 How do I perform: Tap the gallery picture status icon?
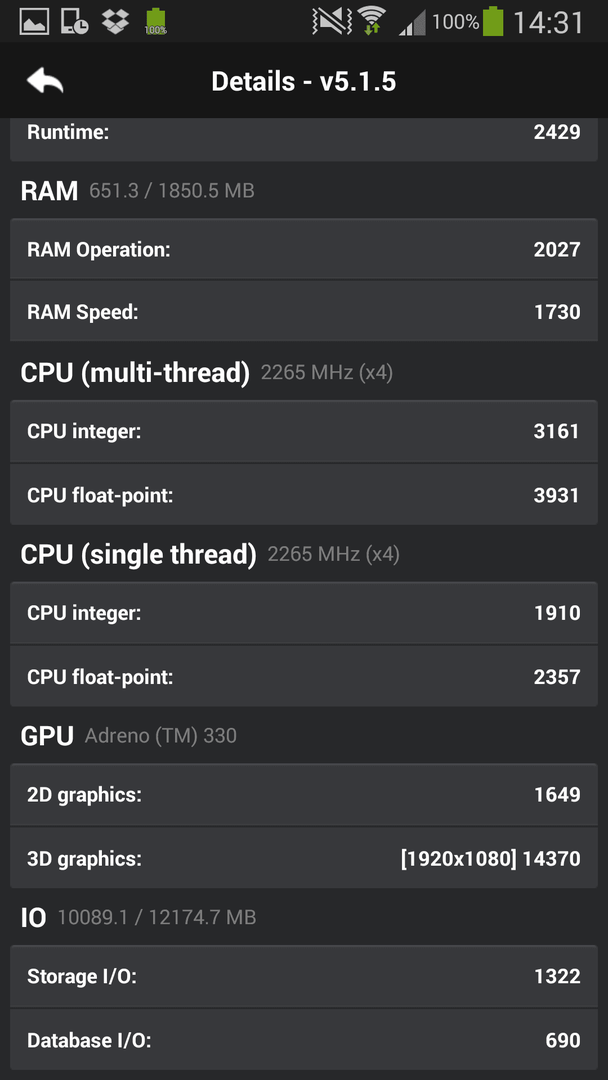pos(34,21)
